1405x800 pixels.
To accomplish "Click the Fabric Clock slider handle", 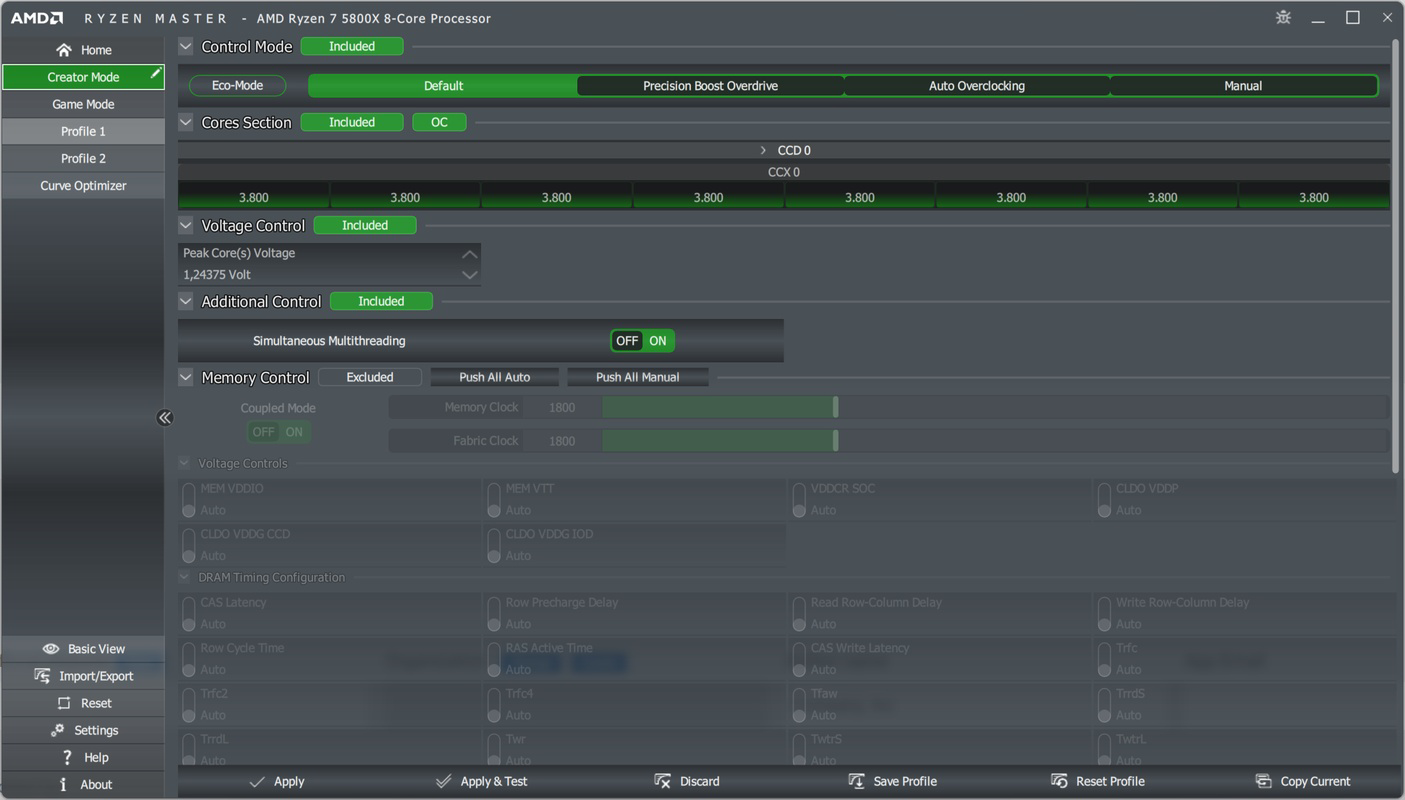I will pos(836,440).
